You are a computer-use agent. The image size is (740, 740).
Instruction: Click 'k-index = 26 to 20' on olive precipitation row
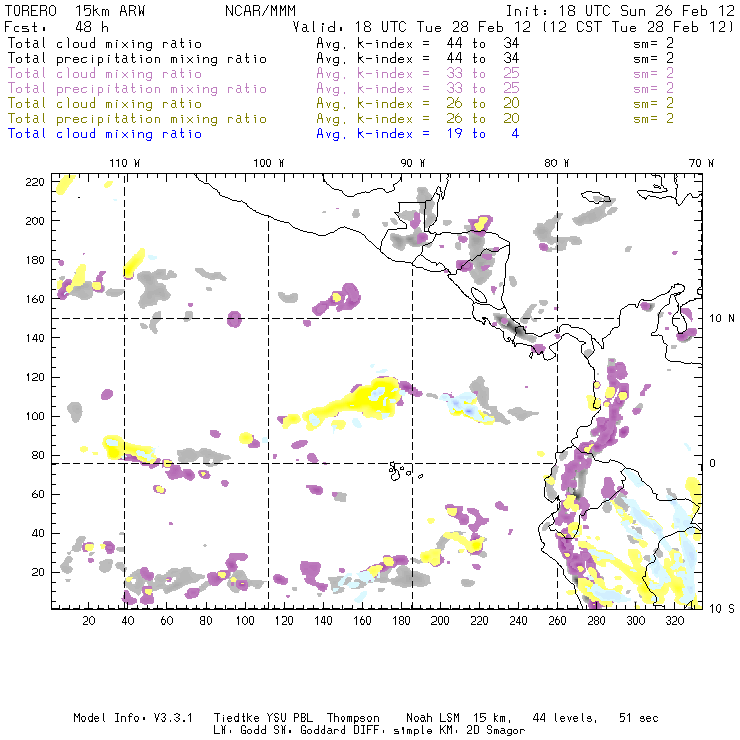[x=438, y=119]
